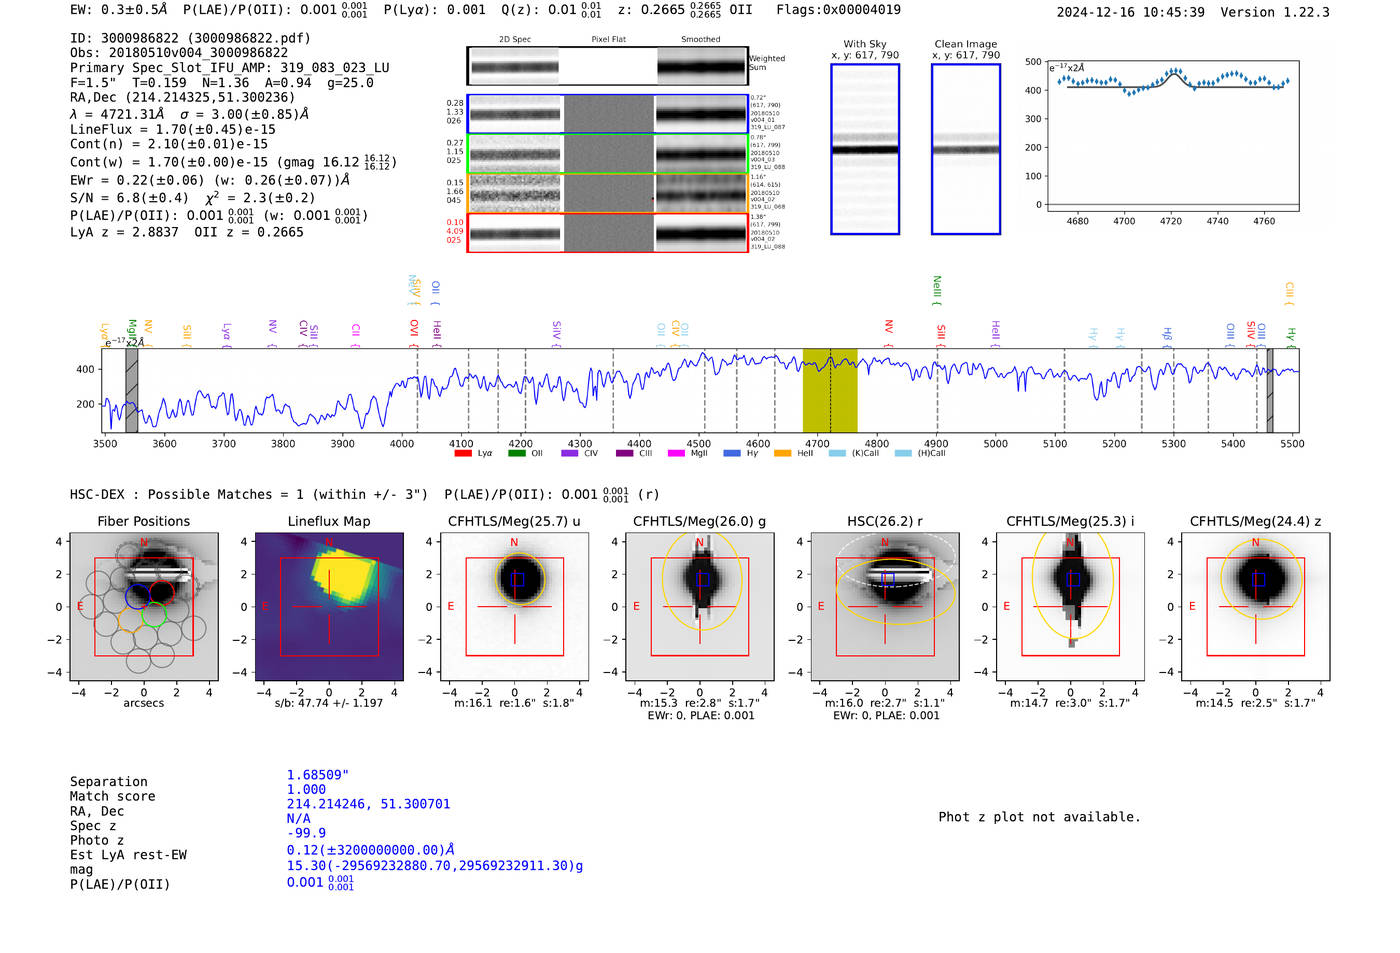Viewport: 1400px width, 953px height.
Task: Click the (K)CaII legend swatch
Action: (837, 454)
